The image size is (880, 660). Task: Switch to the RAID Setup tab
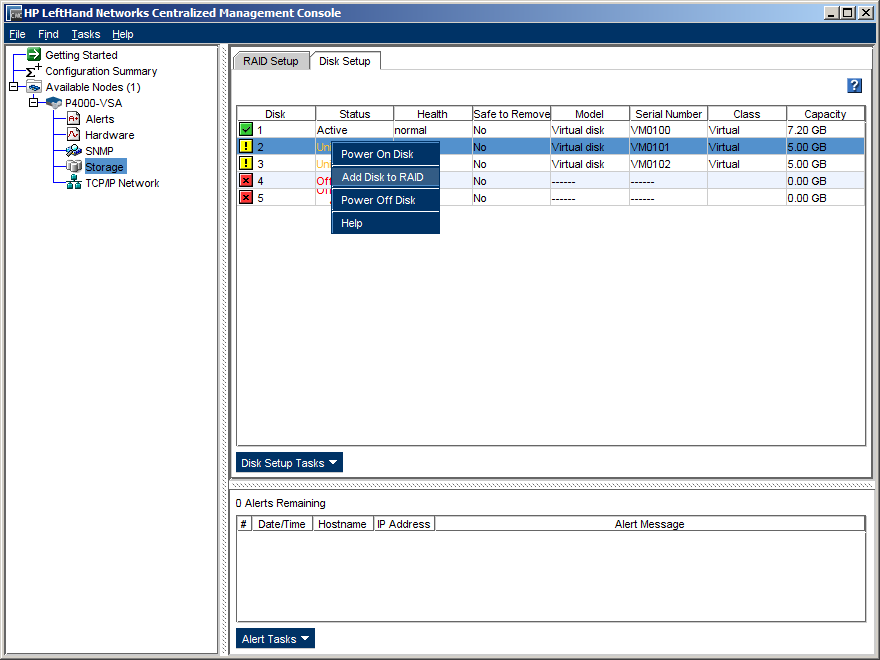270,61
